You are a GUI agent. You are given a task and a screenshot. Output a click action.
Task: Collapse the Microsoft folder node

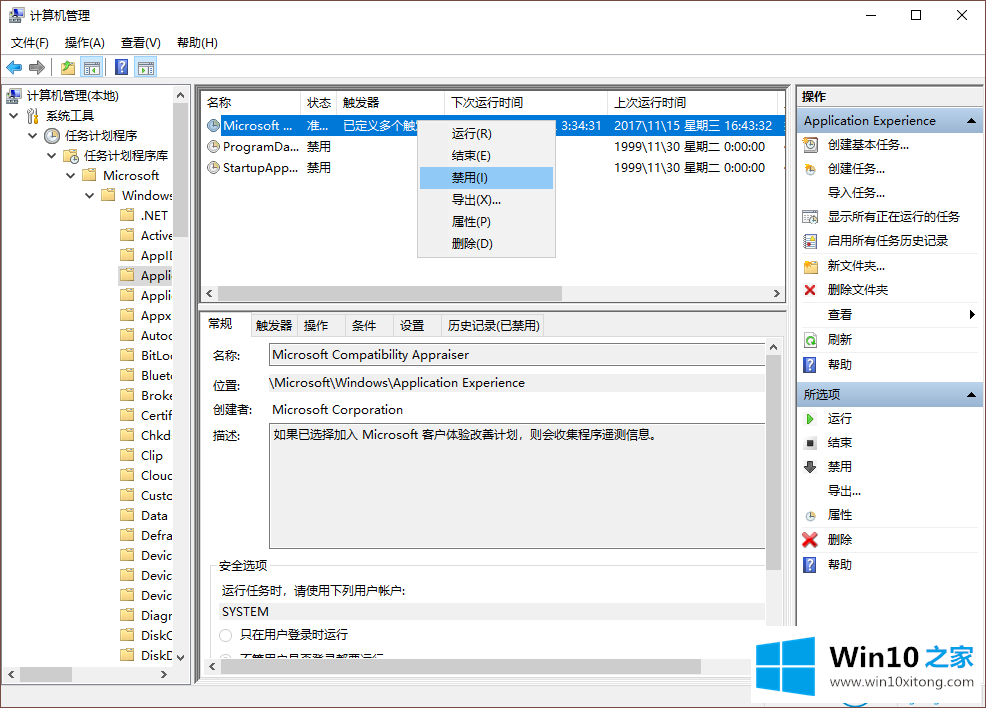coord(70,175)
